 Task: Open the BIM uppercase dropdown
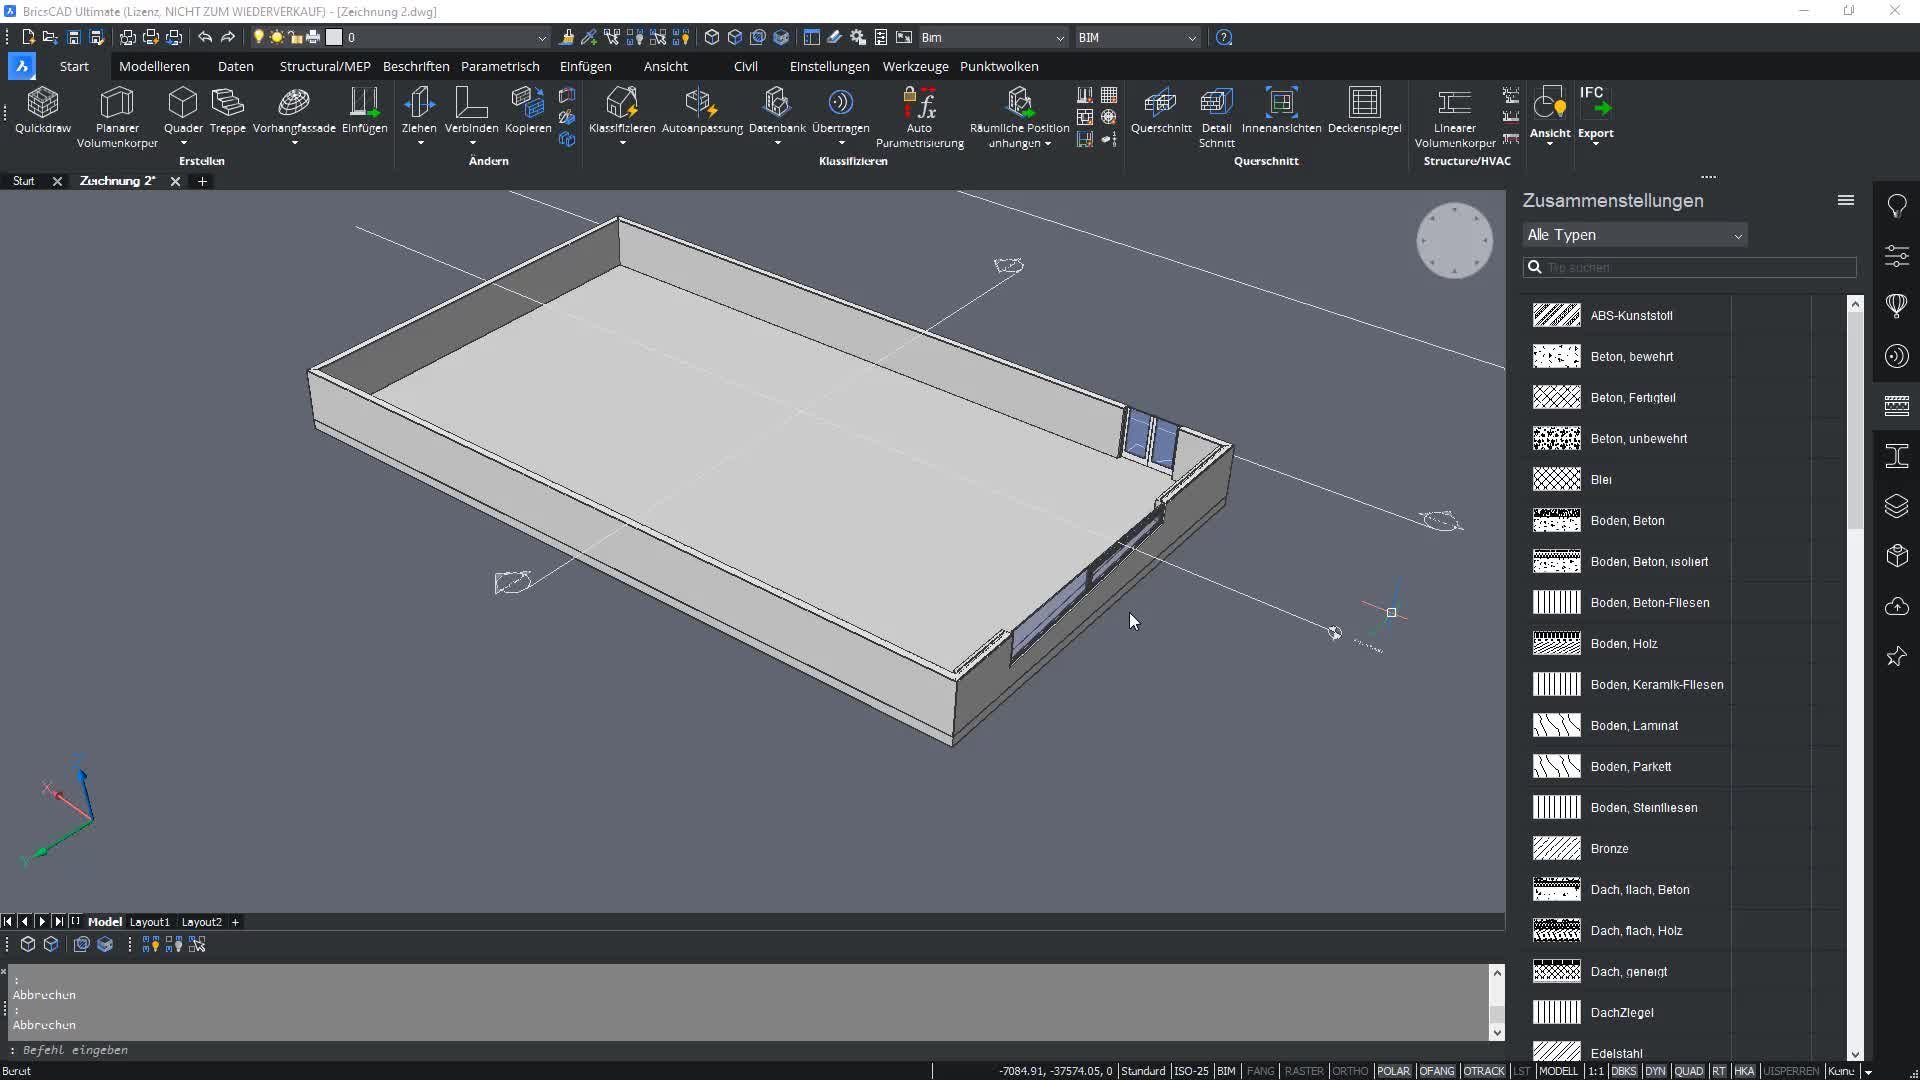pos(1137,37)
